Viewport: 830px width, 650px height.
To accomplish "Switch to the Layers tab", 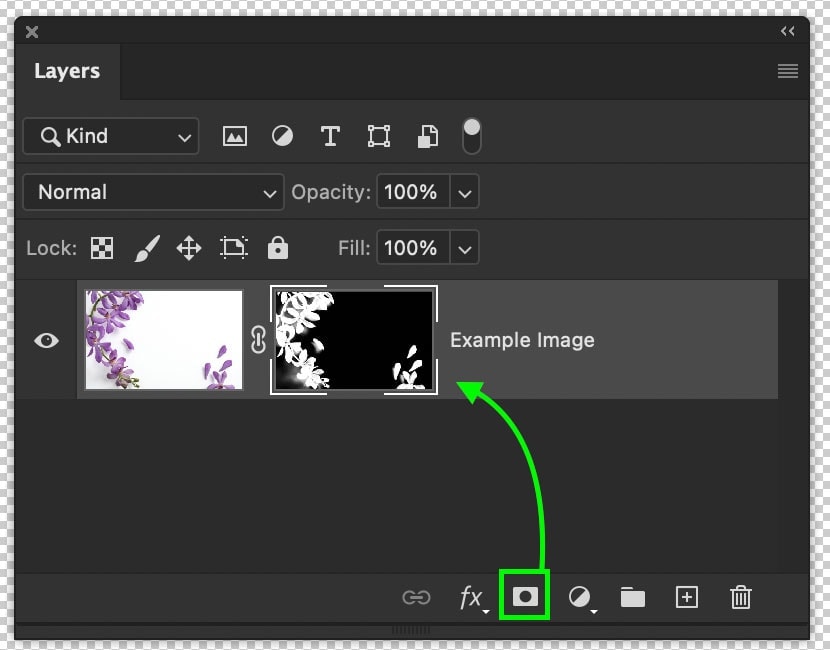I will tap(67, 71).
